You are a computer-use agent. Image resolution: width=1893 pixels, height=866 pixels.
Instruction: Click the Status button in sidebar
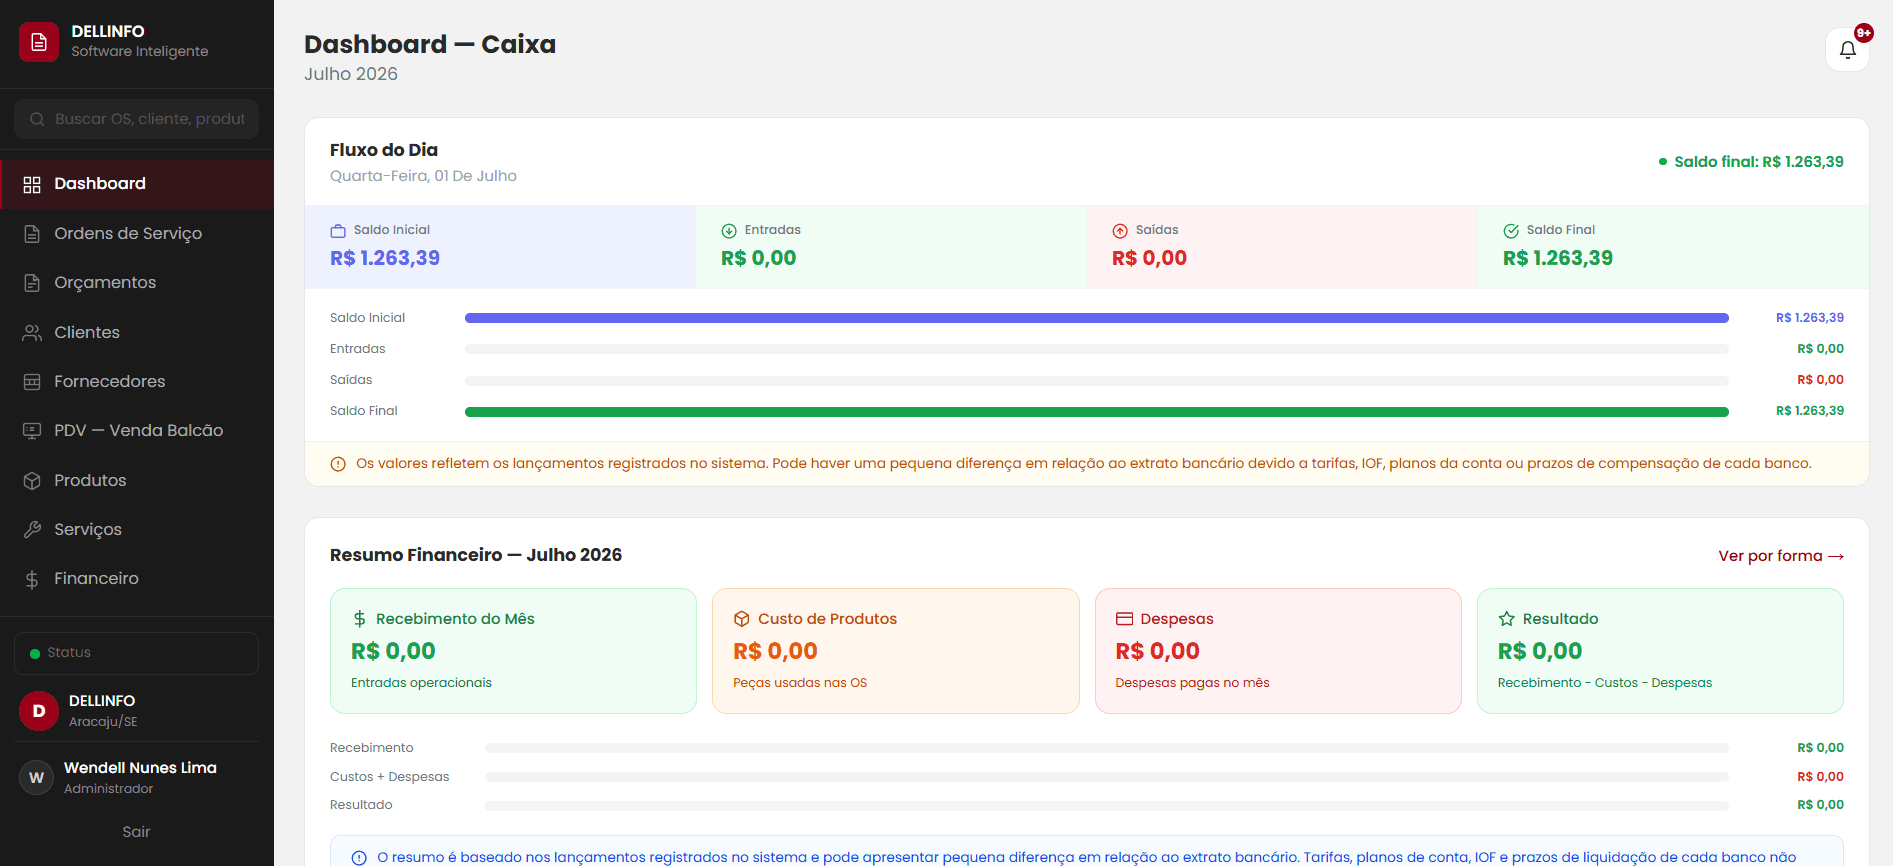136,653
